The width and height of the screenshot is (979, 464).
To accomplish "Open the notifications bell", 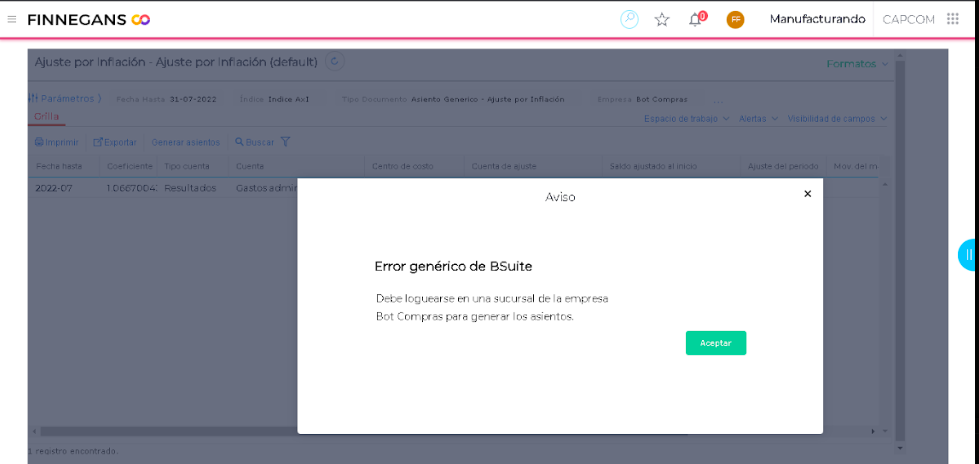I will tap(696, 19).
